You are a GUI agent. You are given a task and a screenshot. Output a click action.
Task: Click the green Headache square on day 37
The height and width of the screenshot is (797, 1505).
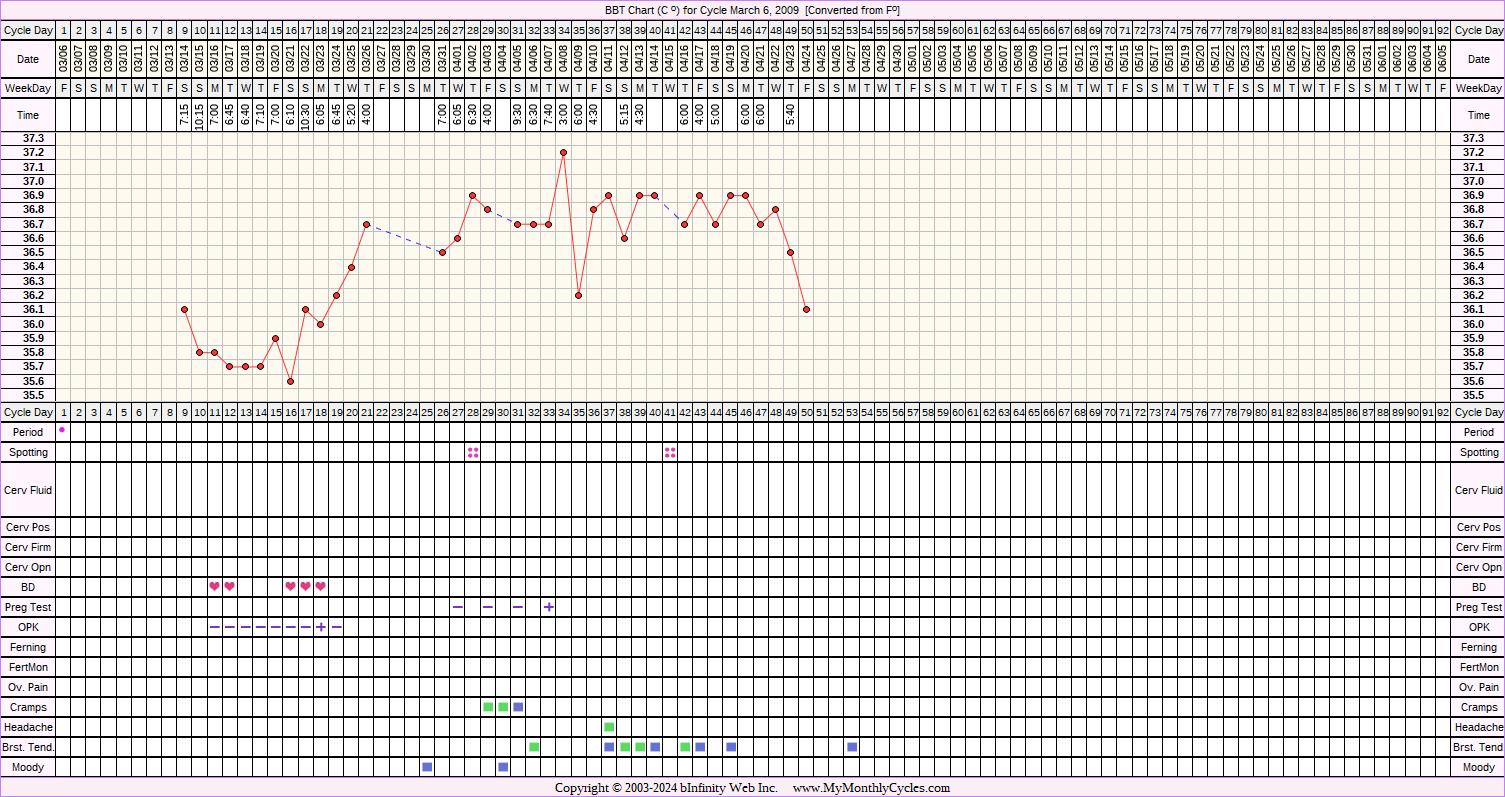tap(609, 726)
